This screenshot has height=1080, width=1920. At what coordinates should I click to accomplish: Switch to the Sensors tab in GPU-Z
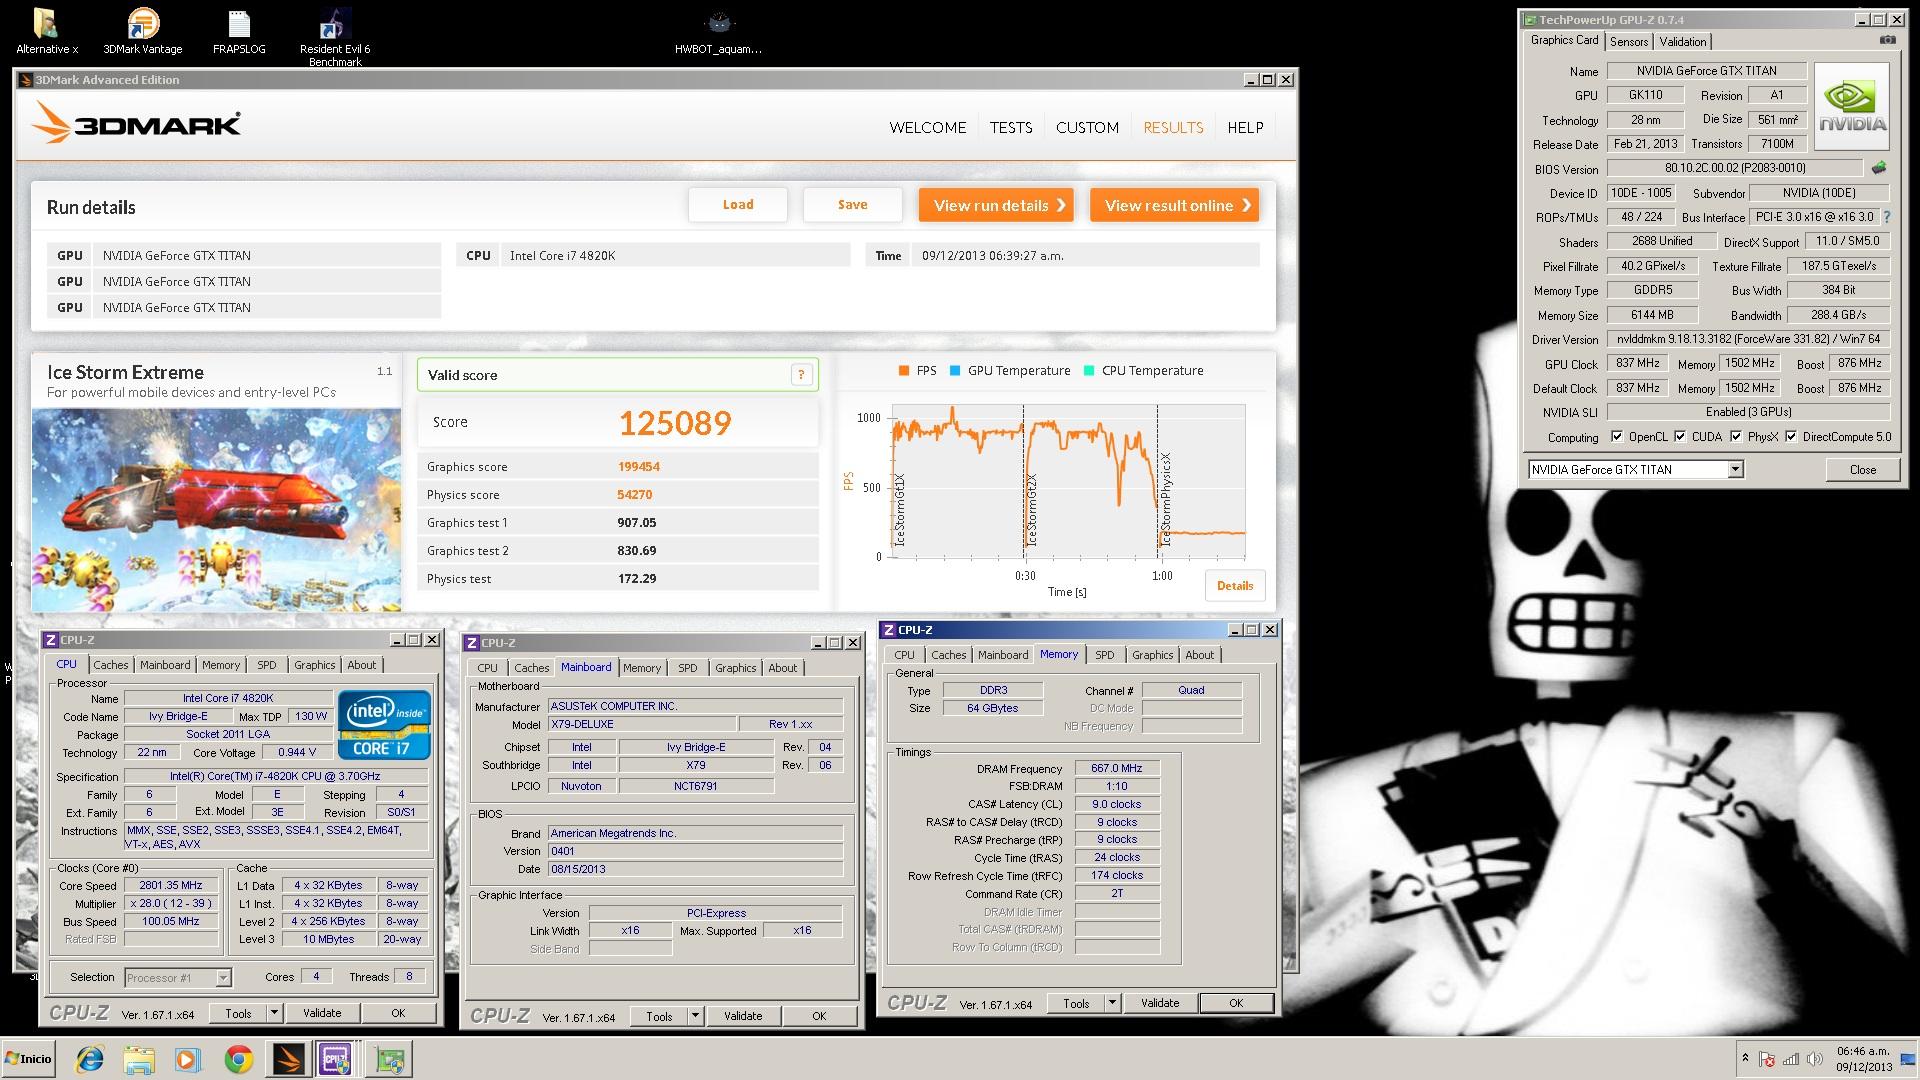[x=1629, y=41]
